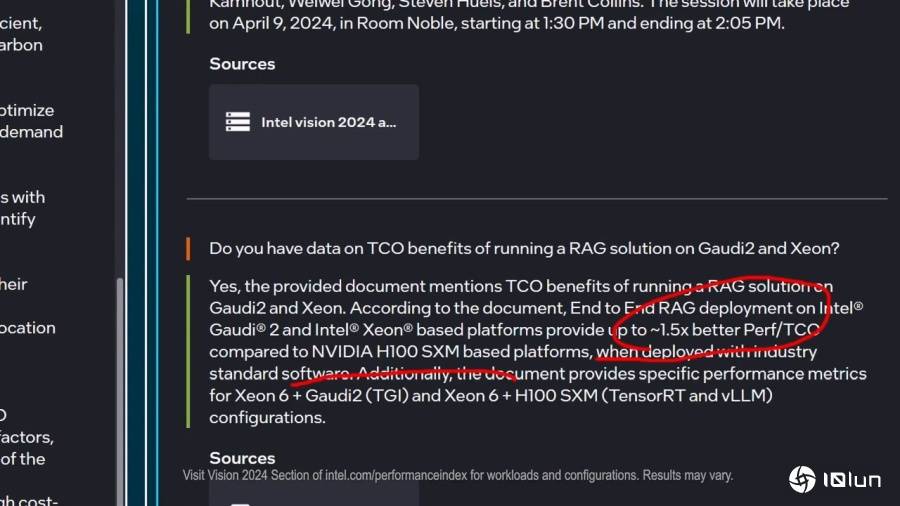Click the database icon on the source card
This screenshot has width=900, height=506.
click(238, 122)
